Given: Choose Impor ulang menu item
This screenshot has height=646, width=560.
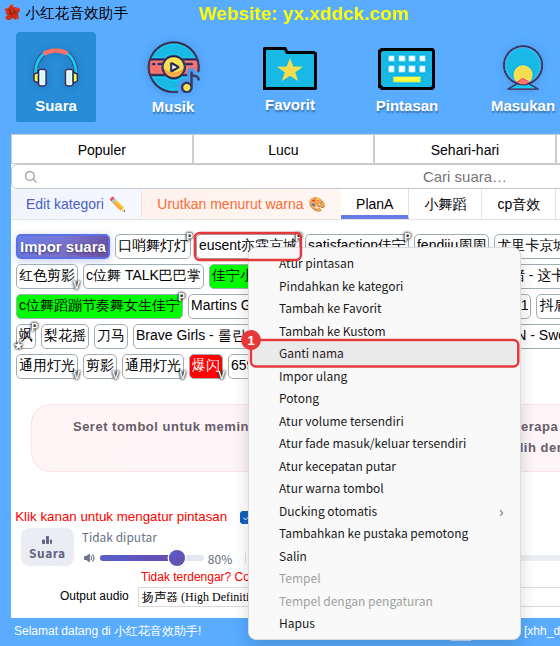Looking at the screenshot, I should [384, 377].
